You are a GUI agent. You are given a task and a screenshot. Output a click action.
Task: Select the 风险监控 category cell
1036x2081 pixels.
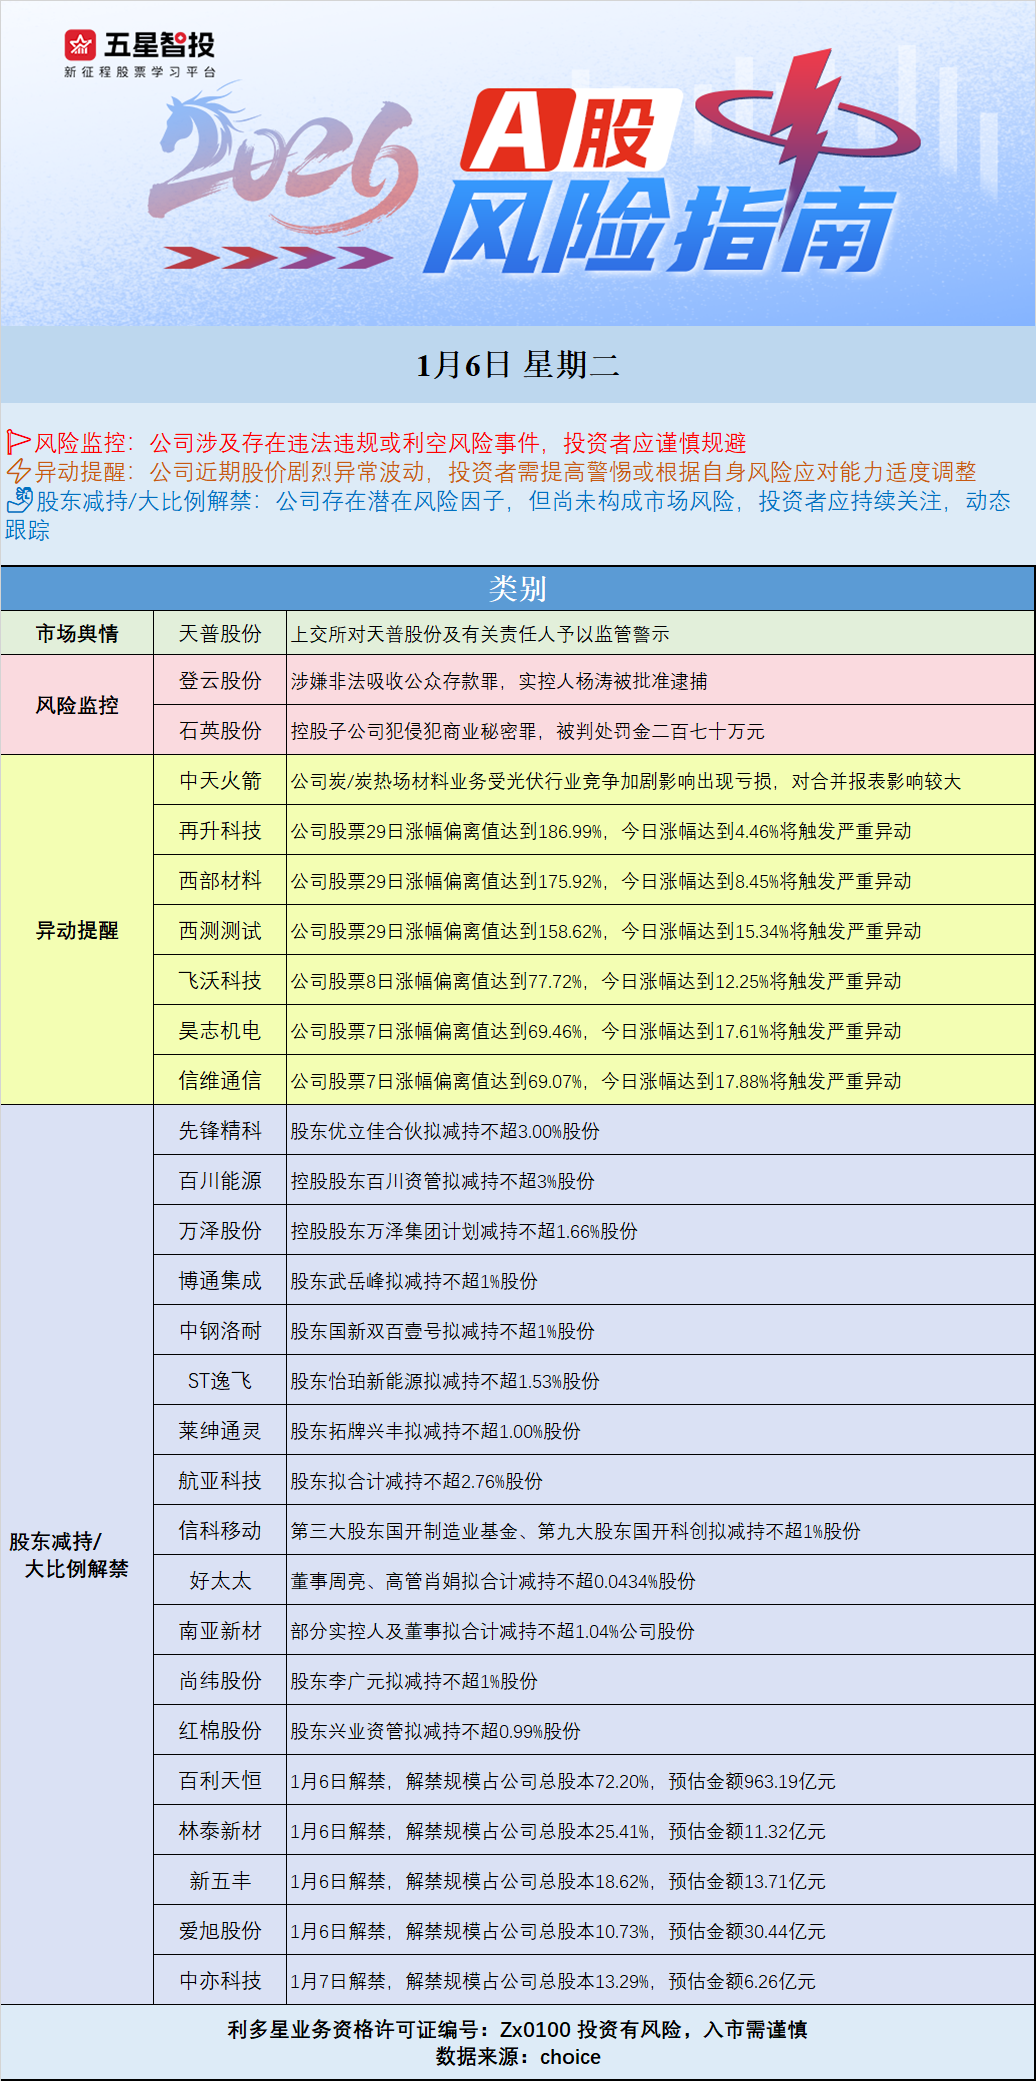pyautogui.click(x=77, y=705)
